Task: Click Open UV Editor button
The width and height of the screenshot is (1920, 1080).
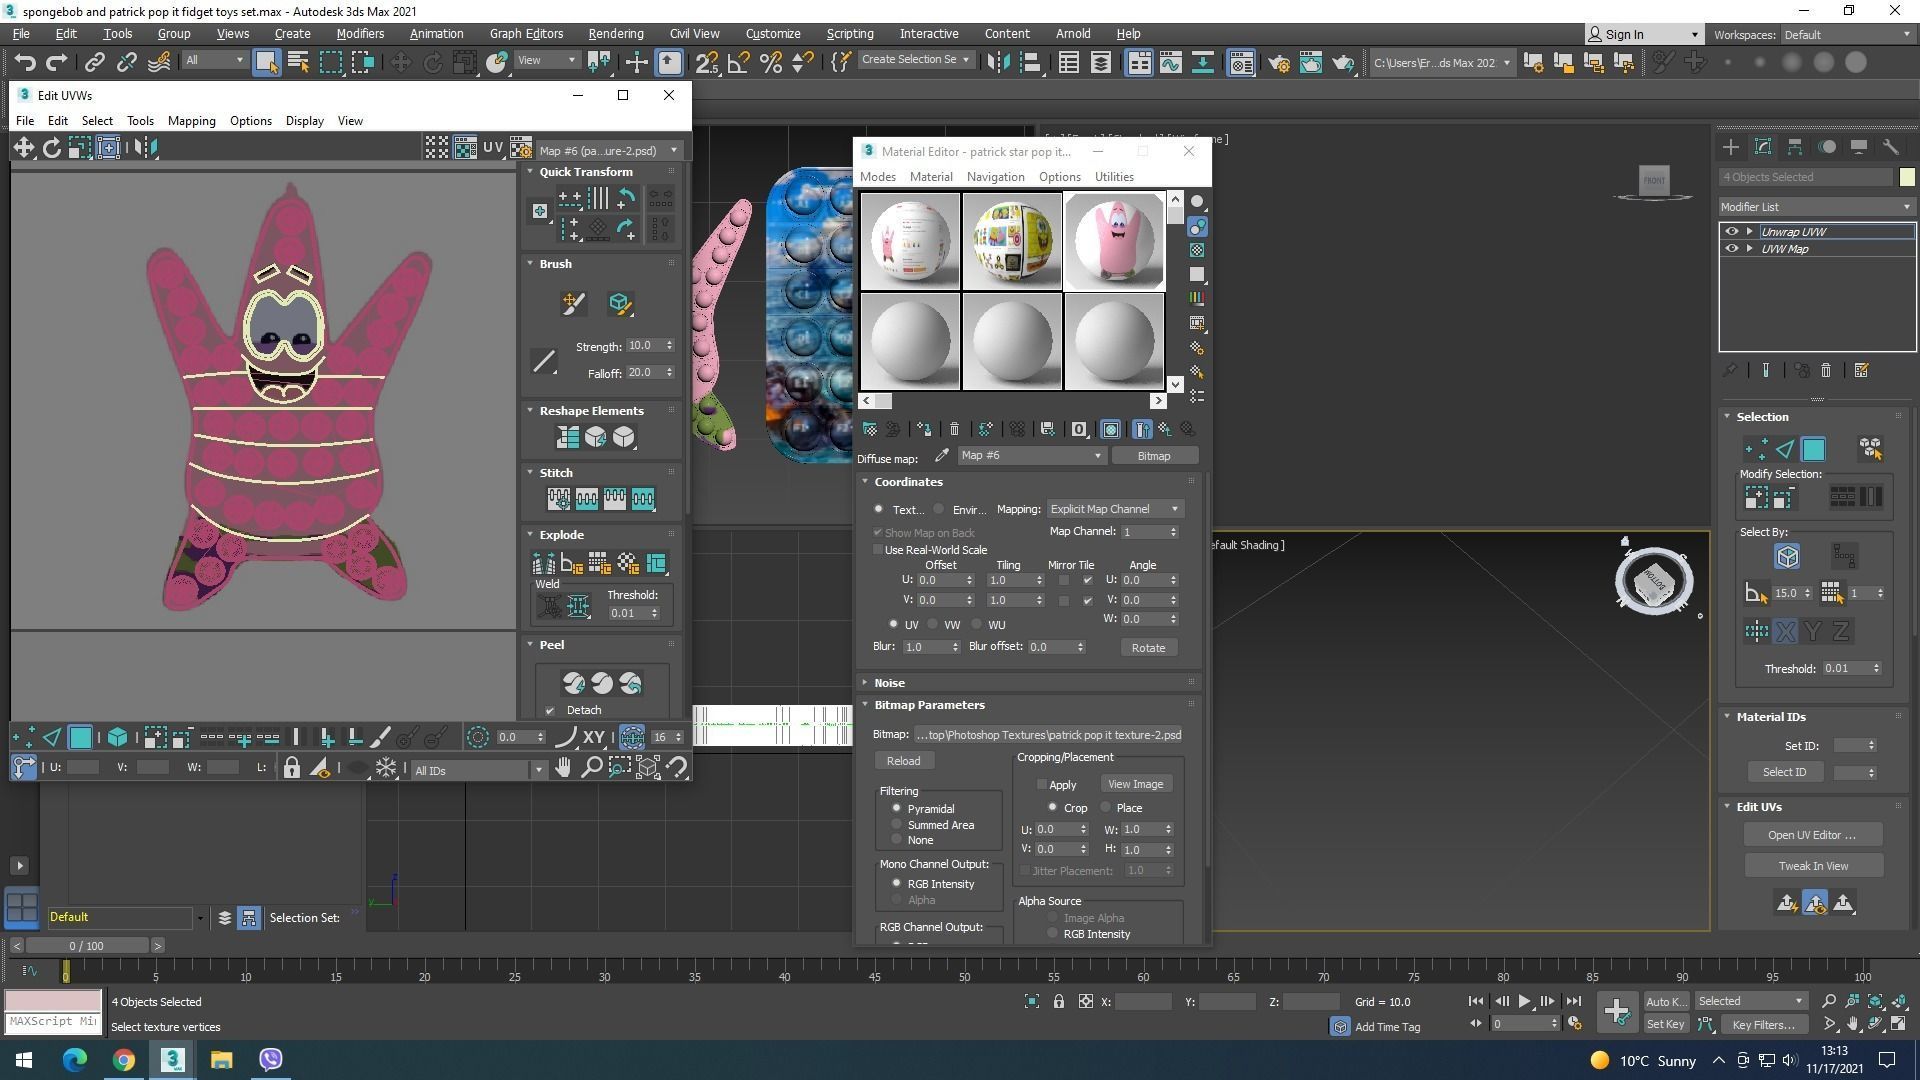Action: 1811,835
